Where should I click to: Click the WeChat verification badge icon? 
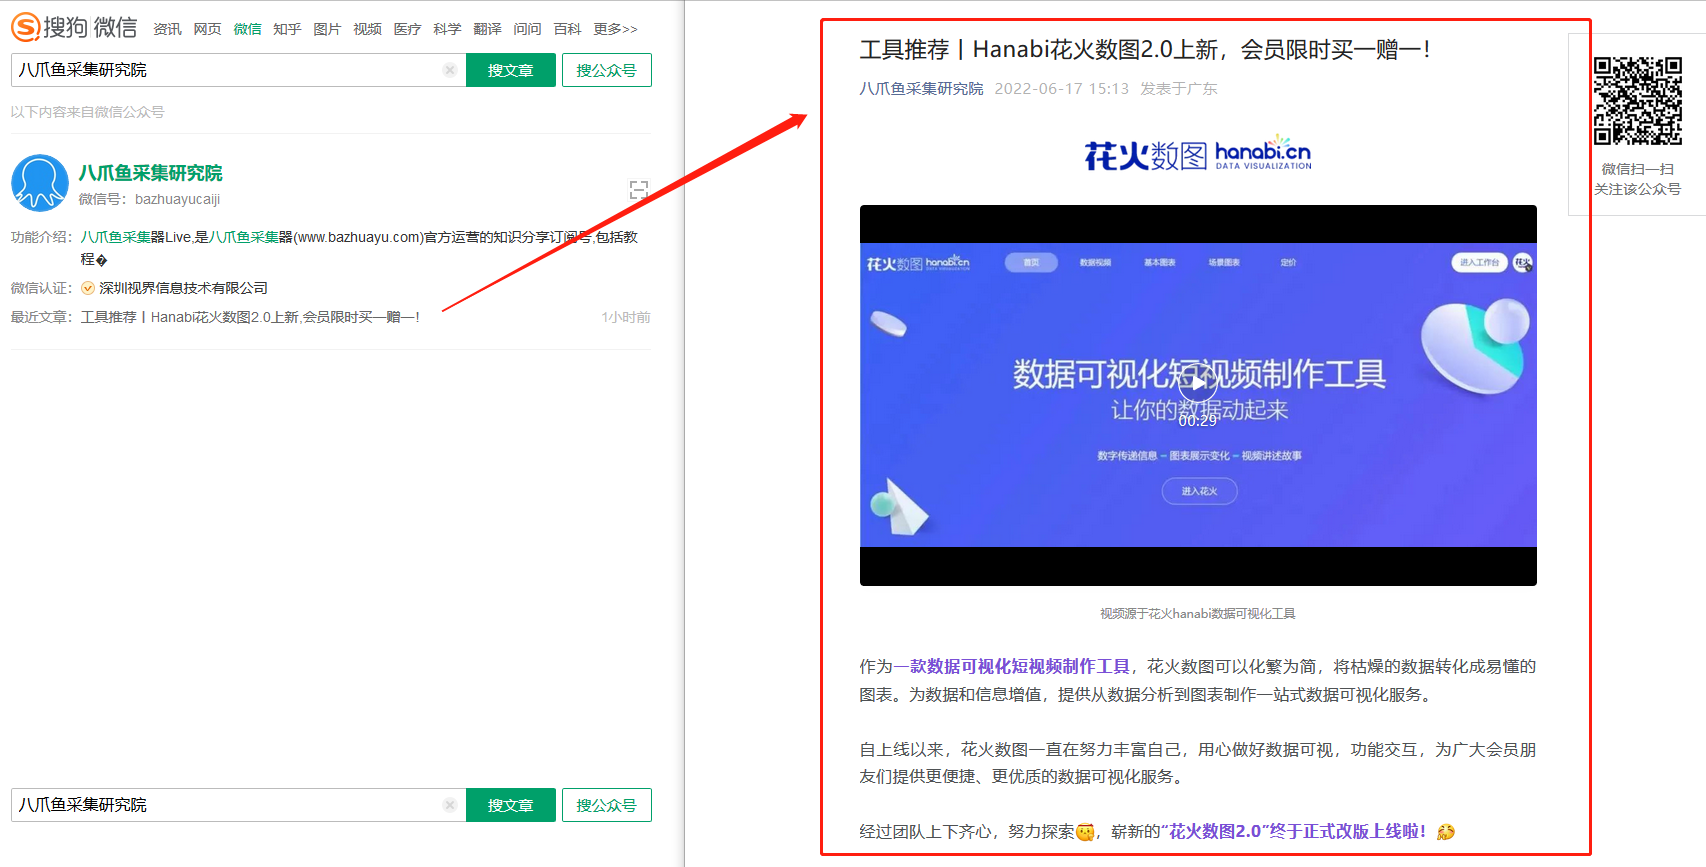click(88, 288)
